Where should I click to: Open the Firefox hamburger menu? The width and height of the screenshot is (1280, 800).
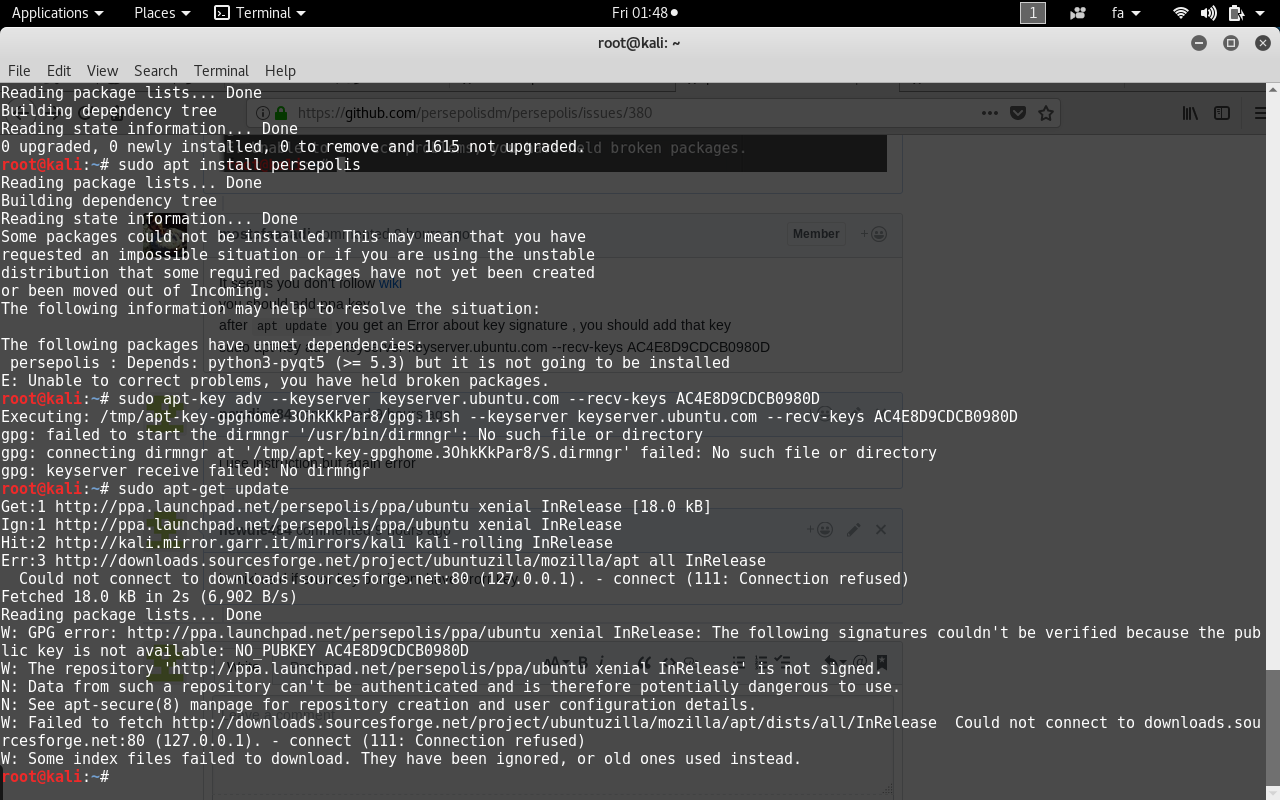coord(1262,113)
